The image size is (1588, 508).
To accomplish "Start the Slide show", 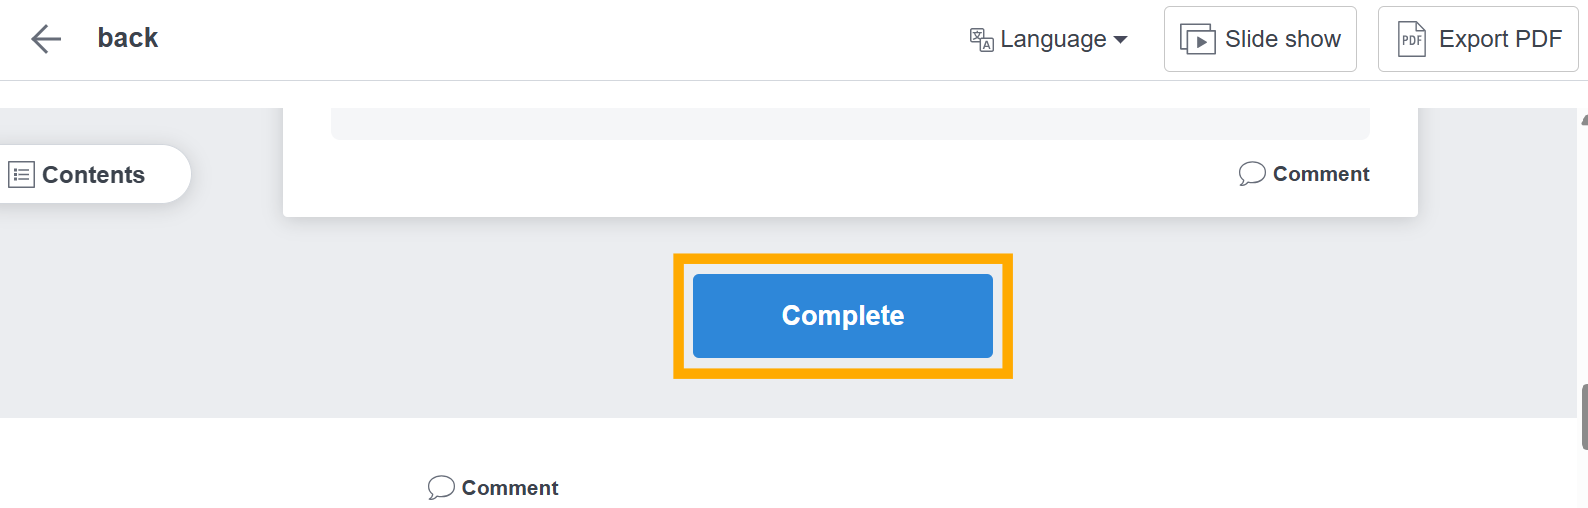I will (x=1260, y=39).
